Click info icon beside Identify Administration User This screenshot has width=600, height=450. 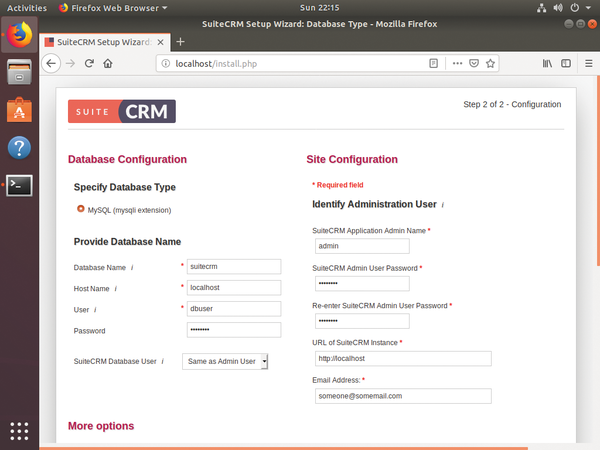click(443, 205)
